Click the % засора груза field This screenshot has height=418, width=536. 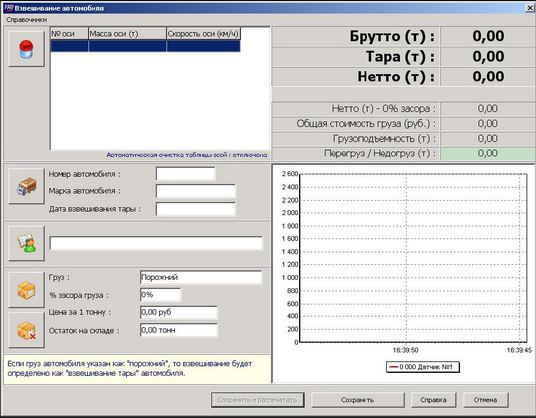click(x=160, y=295)
